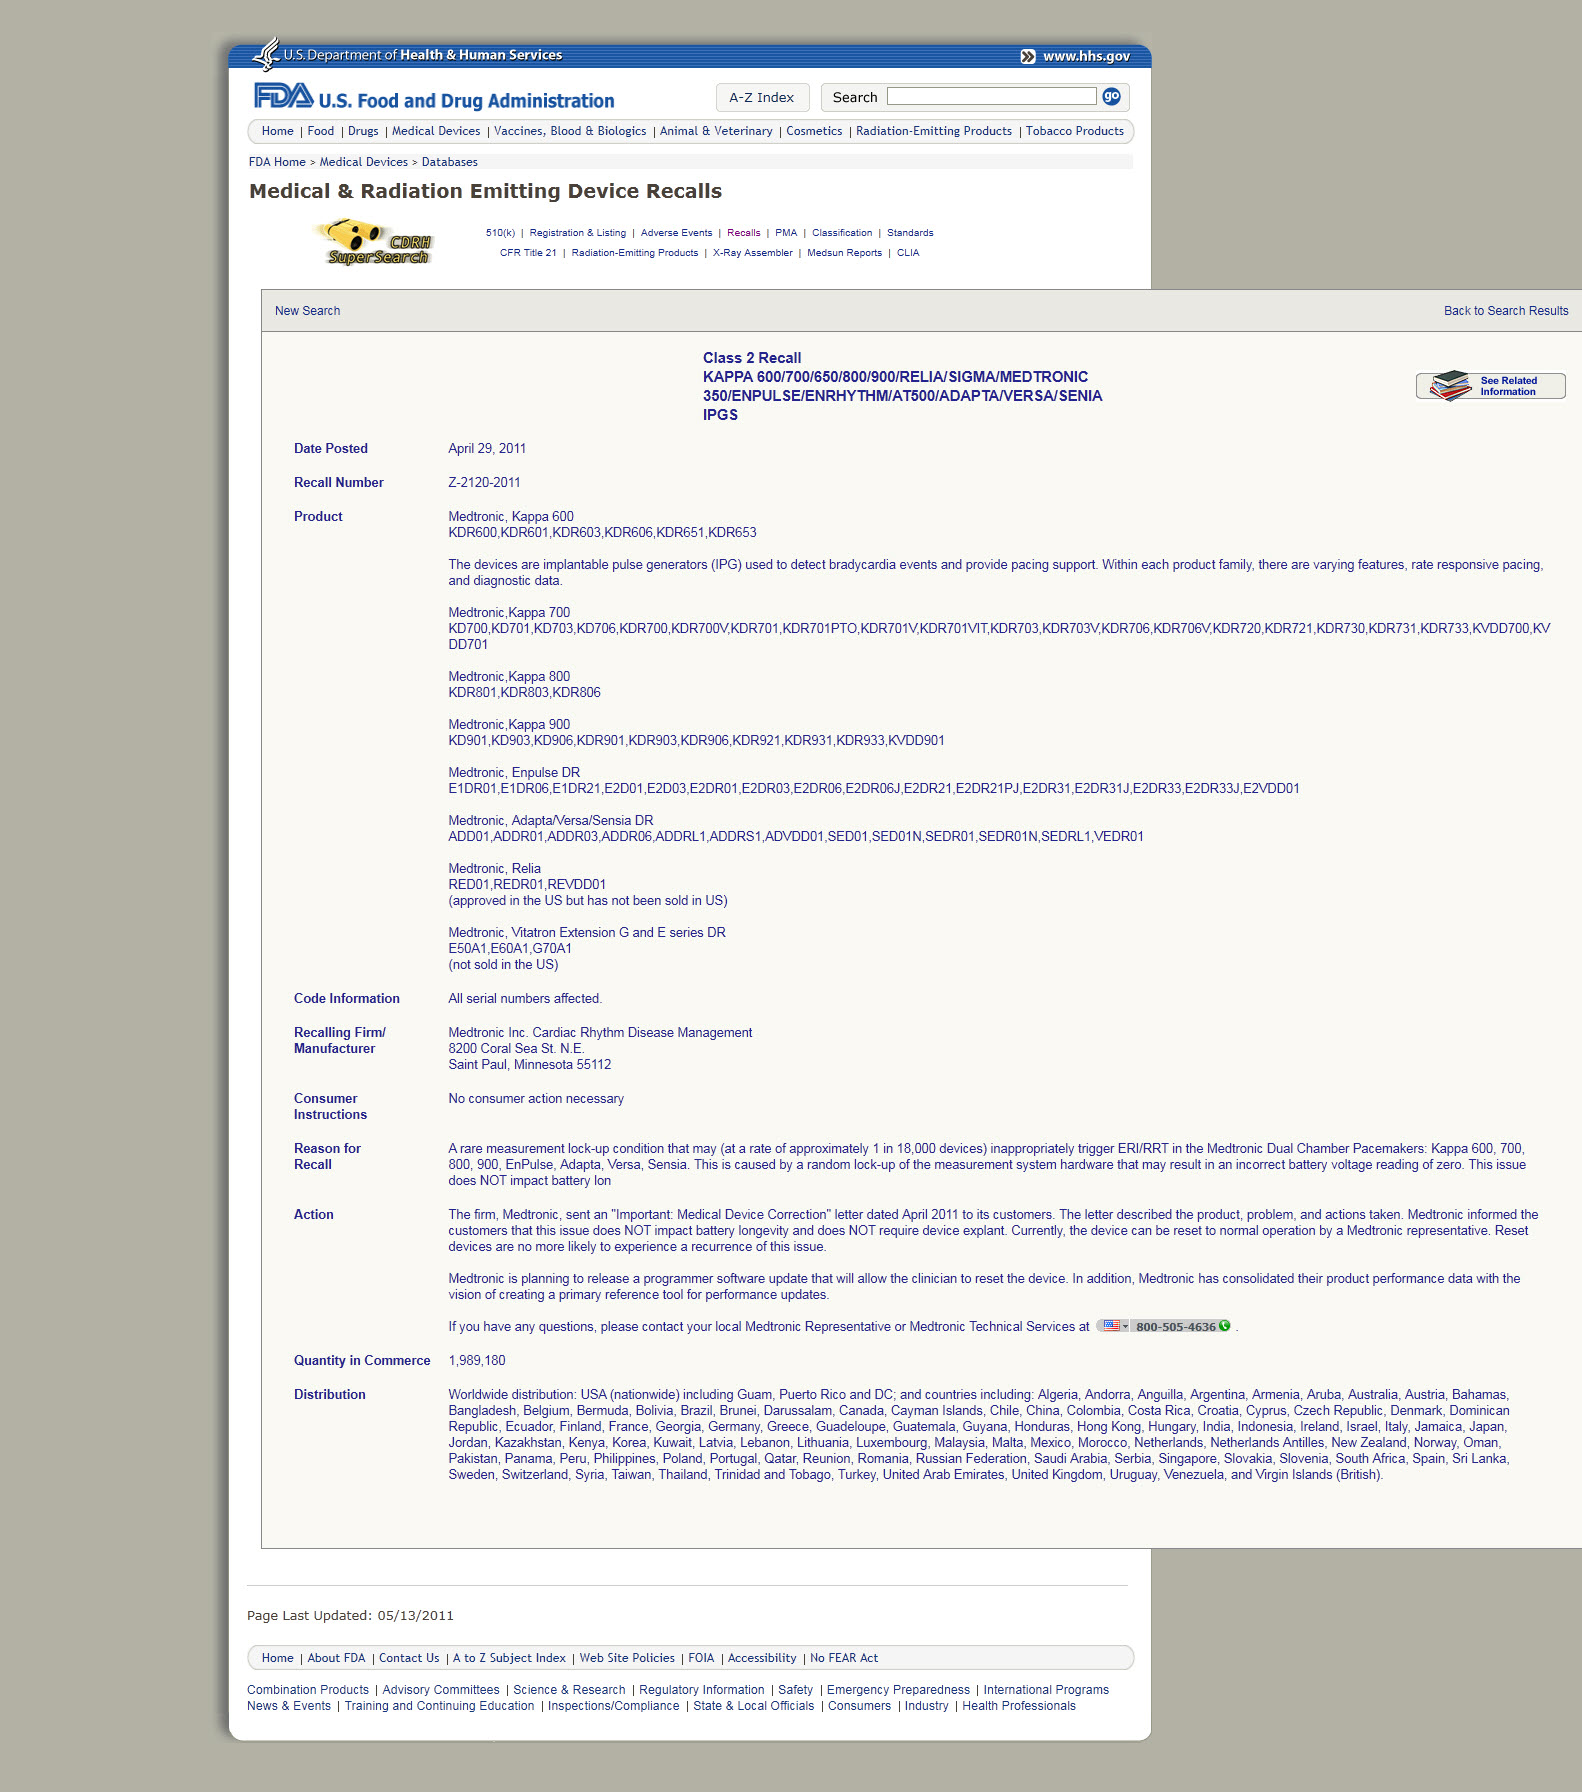Open footer Home link
1582x1792 pixels.
[x=278, y=1658]
